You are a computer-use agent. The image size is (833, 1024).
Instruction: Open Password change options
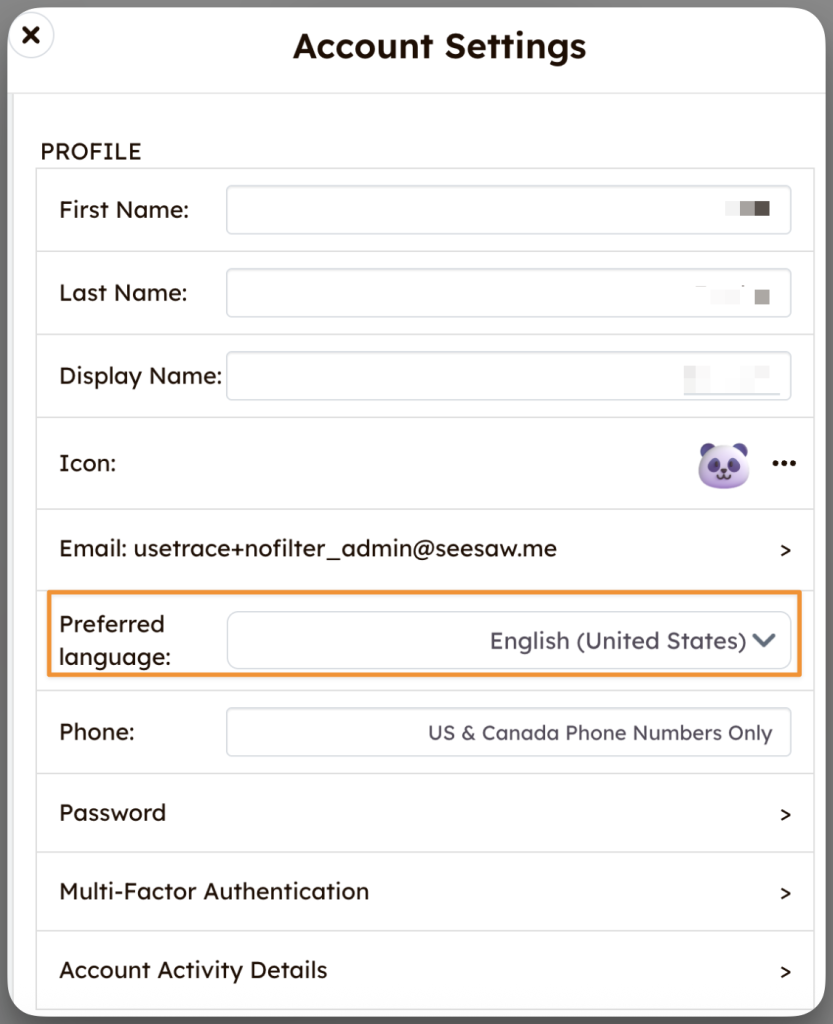424,813
